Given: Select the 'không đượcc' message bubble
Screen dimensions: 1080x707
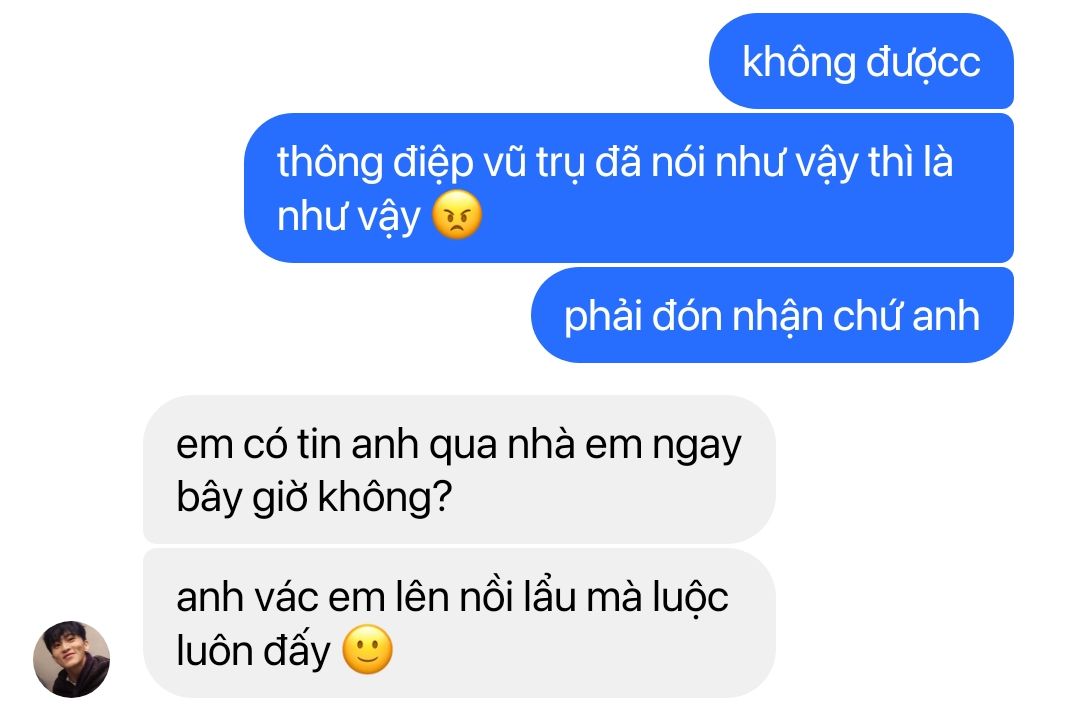Looking at the screenshot, I should coord(861,61).
